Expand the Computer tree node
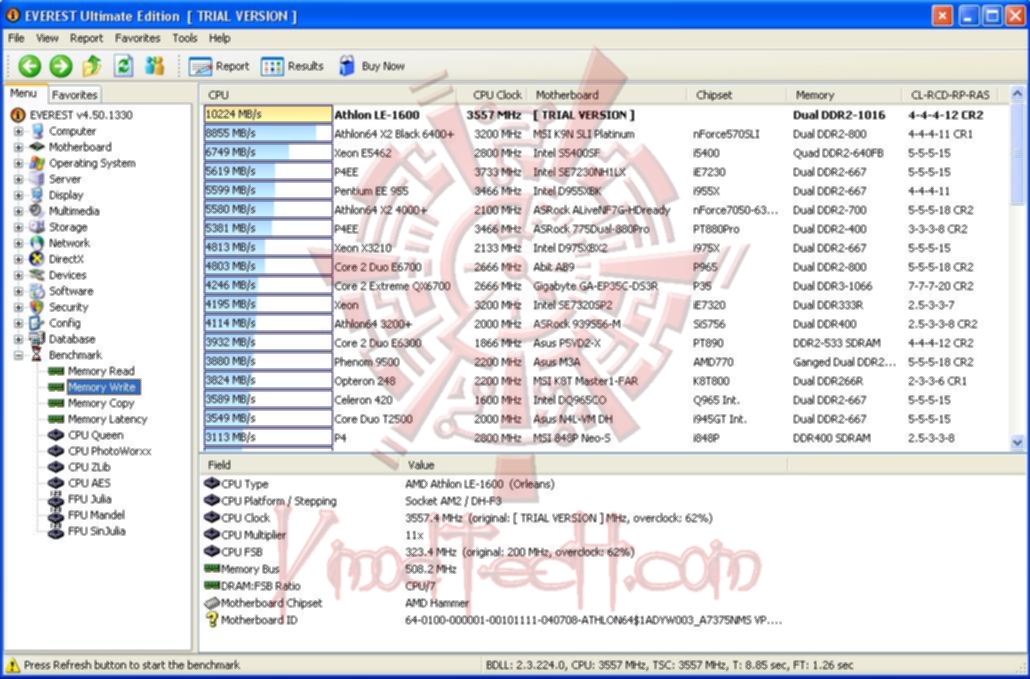Screen dimensions: 1030x679 tap(18, 131)
